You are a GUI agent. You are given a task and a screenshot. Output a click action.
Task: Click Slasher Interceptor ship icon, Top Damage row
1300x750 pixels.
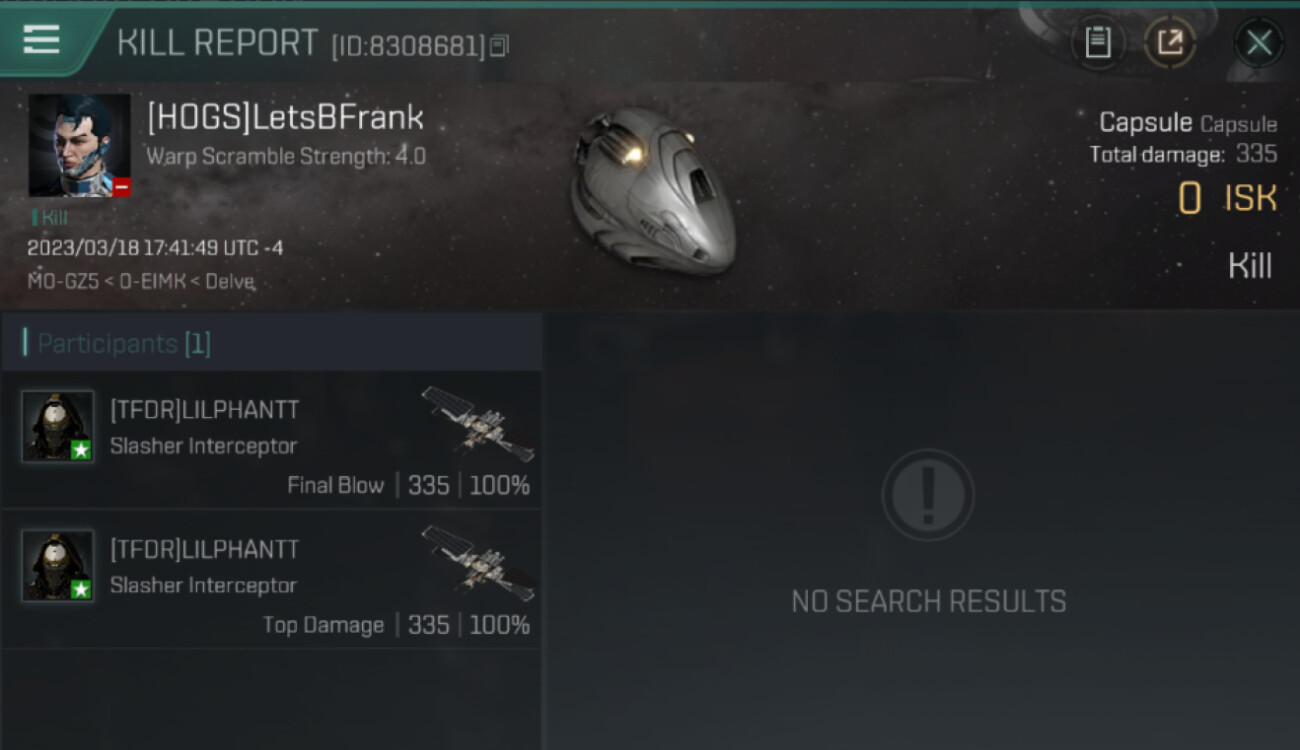point(478,563)
